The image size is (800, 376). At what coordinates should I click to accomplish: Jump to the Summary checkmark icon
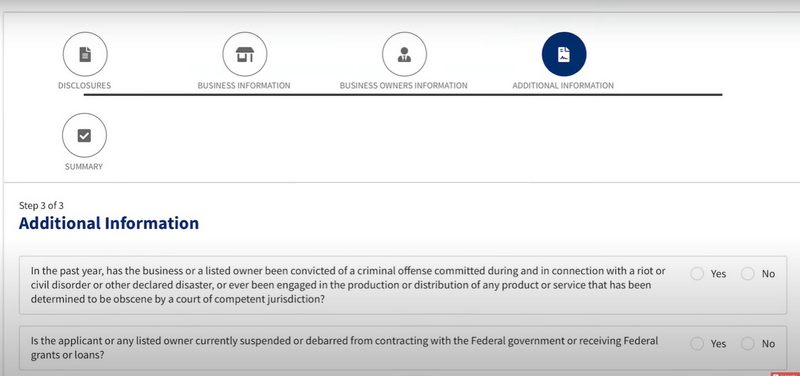pos(84,135)
